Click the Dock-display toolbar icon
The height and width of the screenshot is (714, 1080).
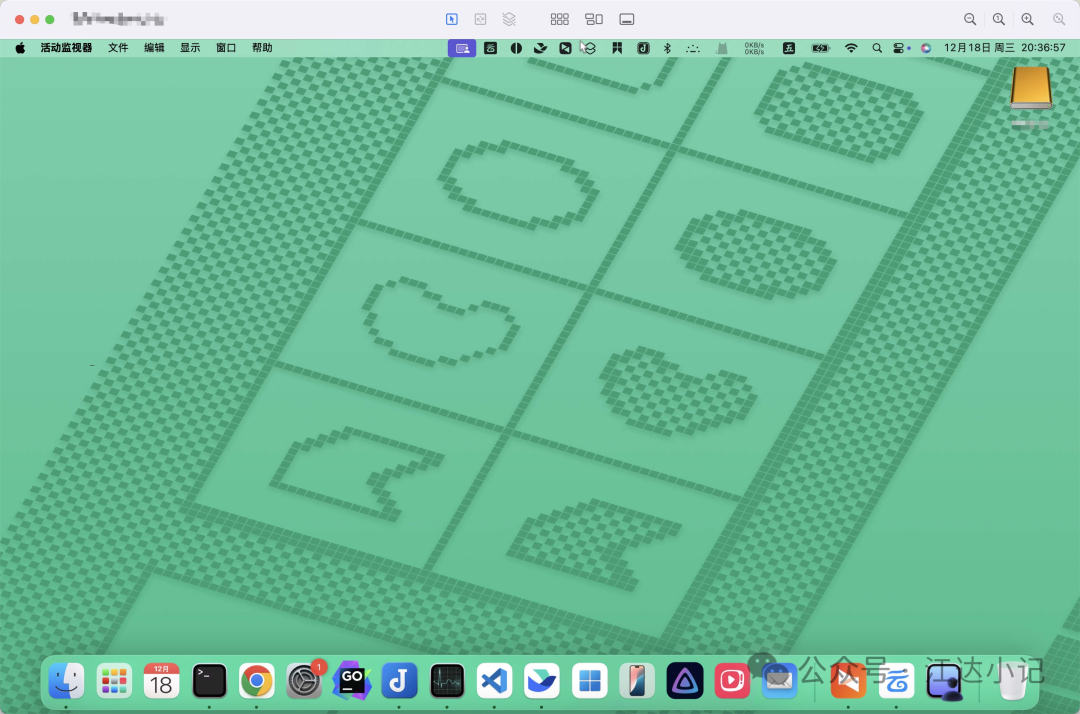coord(627,19)
